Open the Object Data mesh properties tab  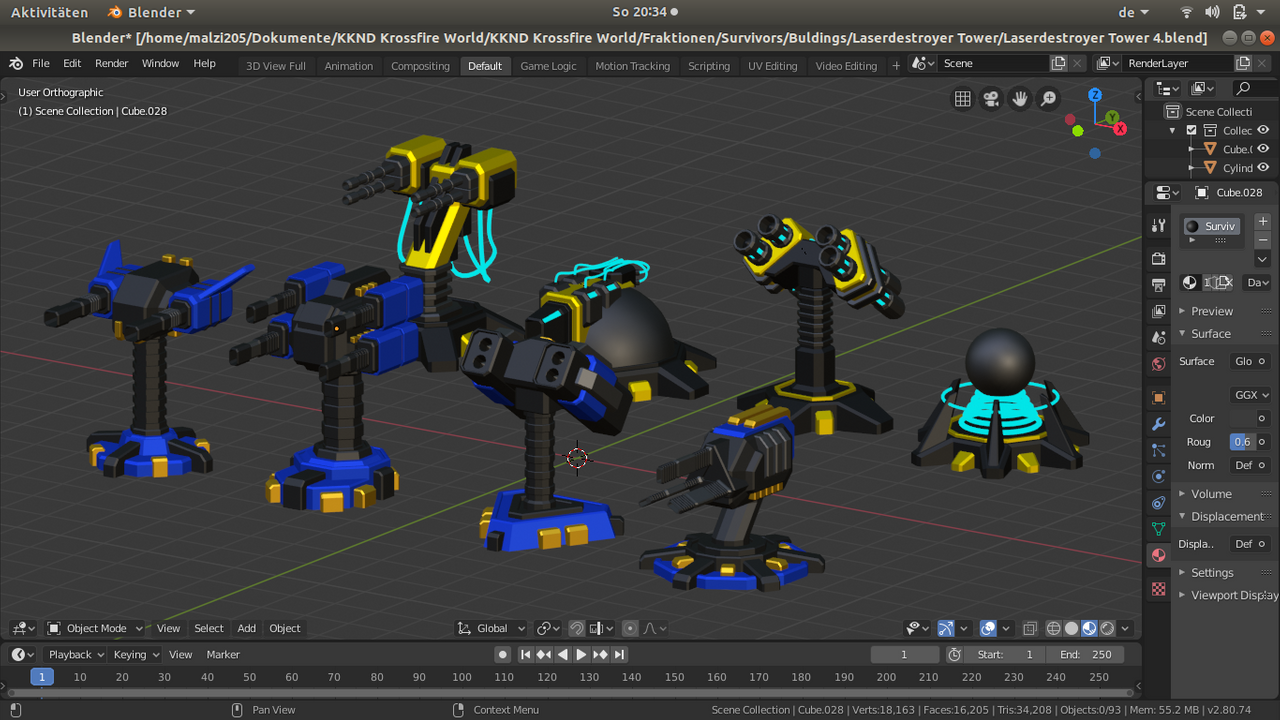coord(1158,528)
